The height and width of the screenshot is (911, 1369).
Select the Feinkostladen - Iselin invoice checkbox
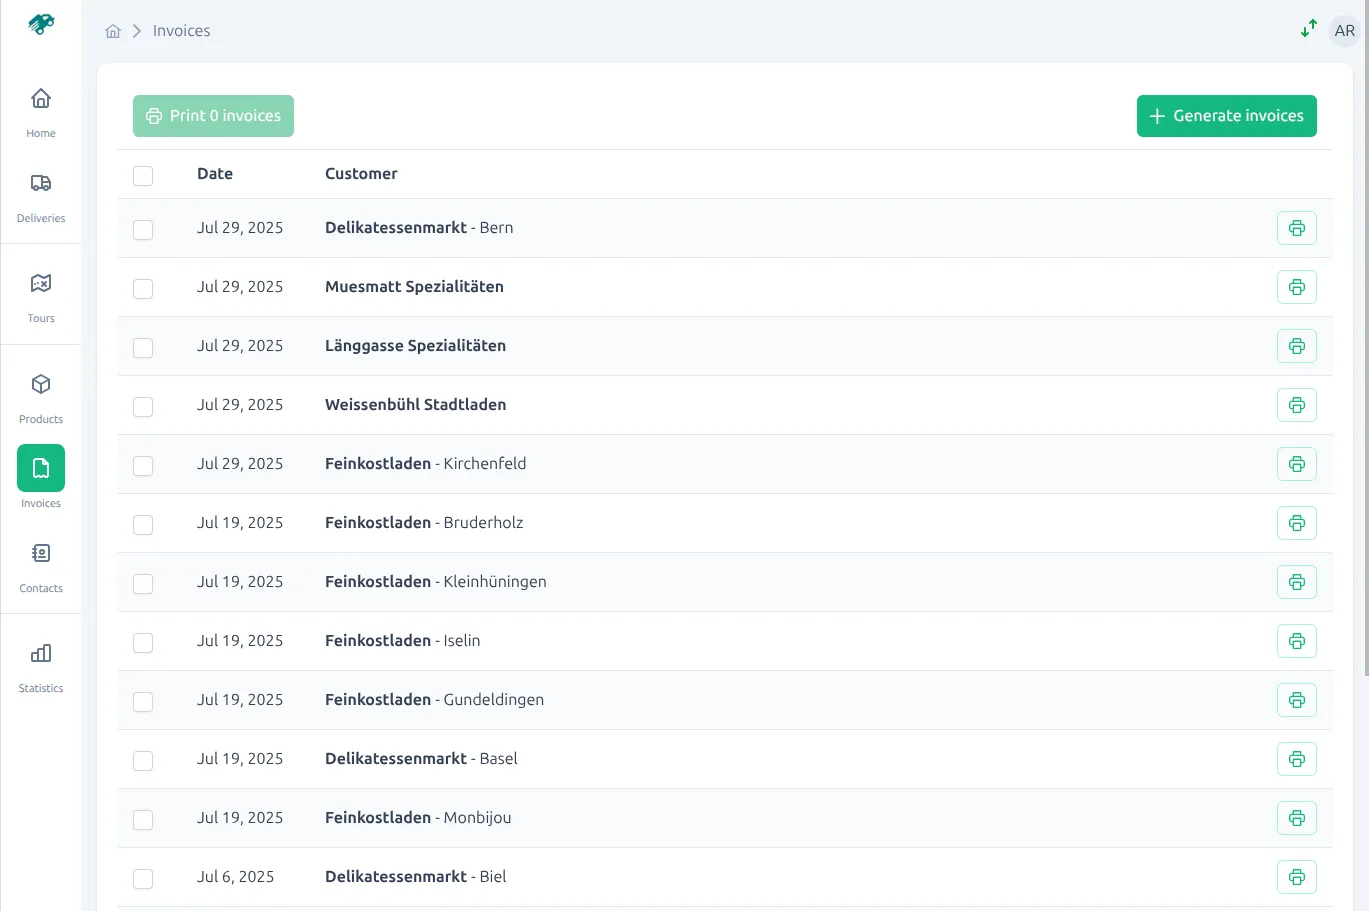[x=143, y=642]
